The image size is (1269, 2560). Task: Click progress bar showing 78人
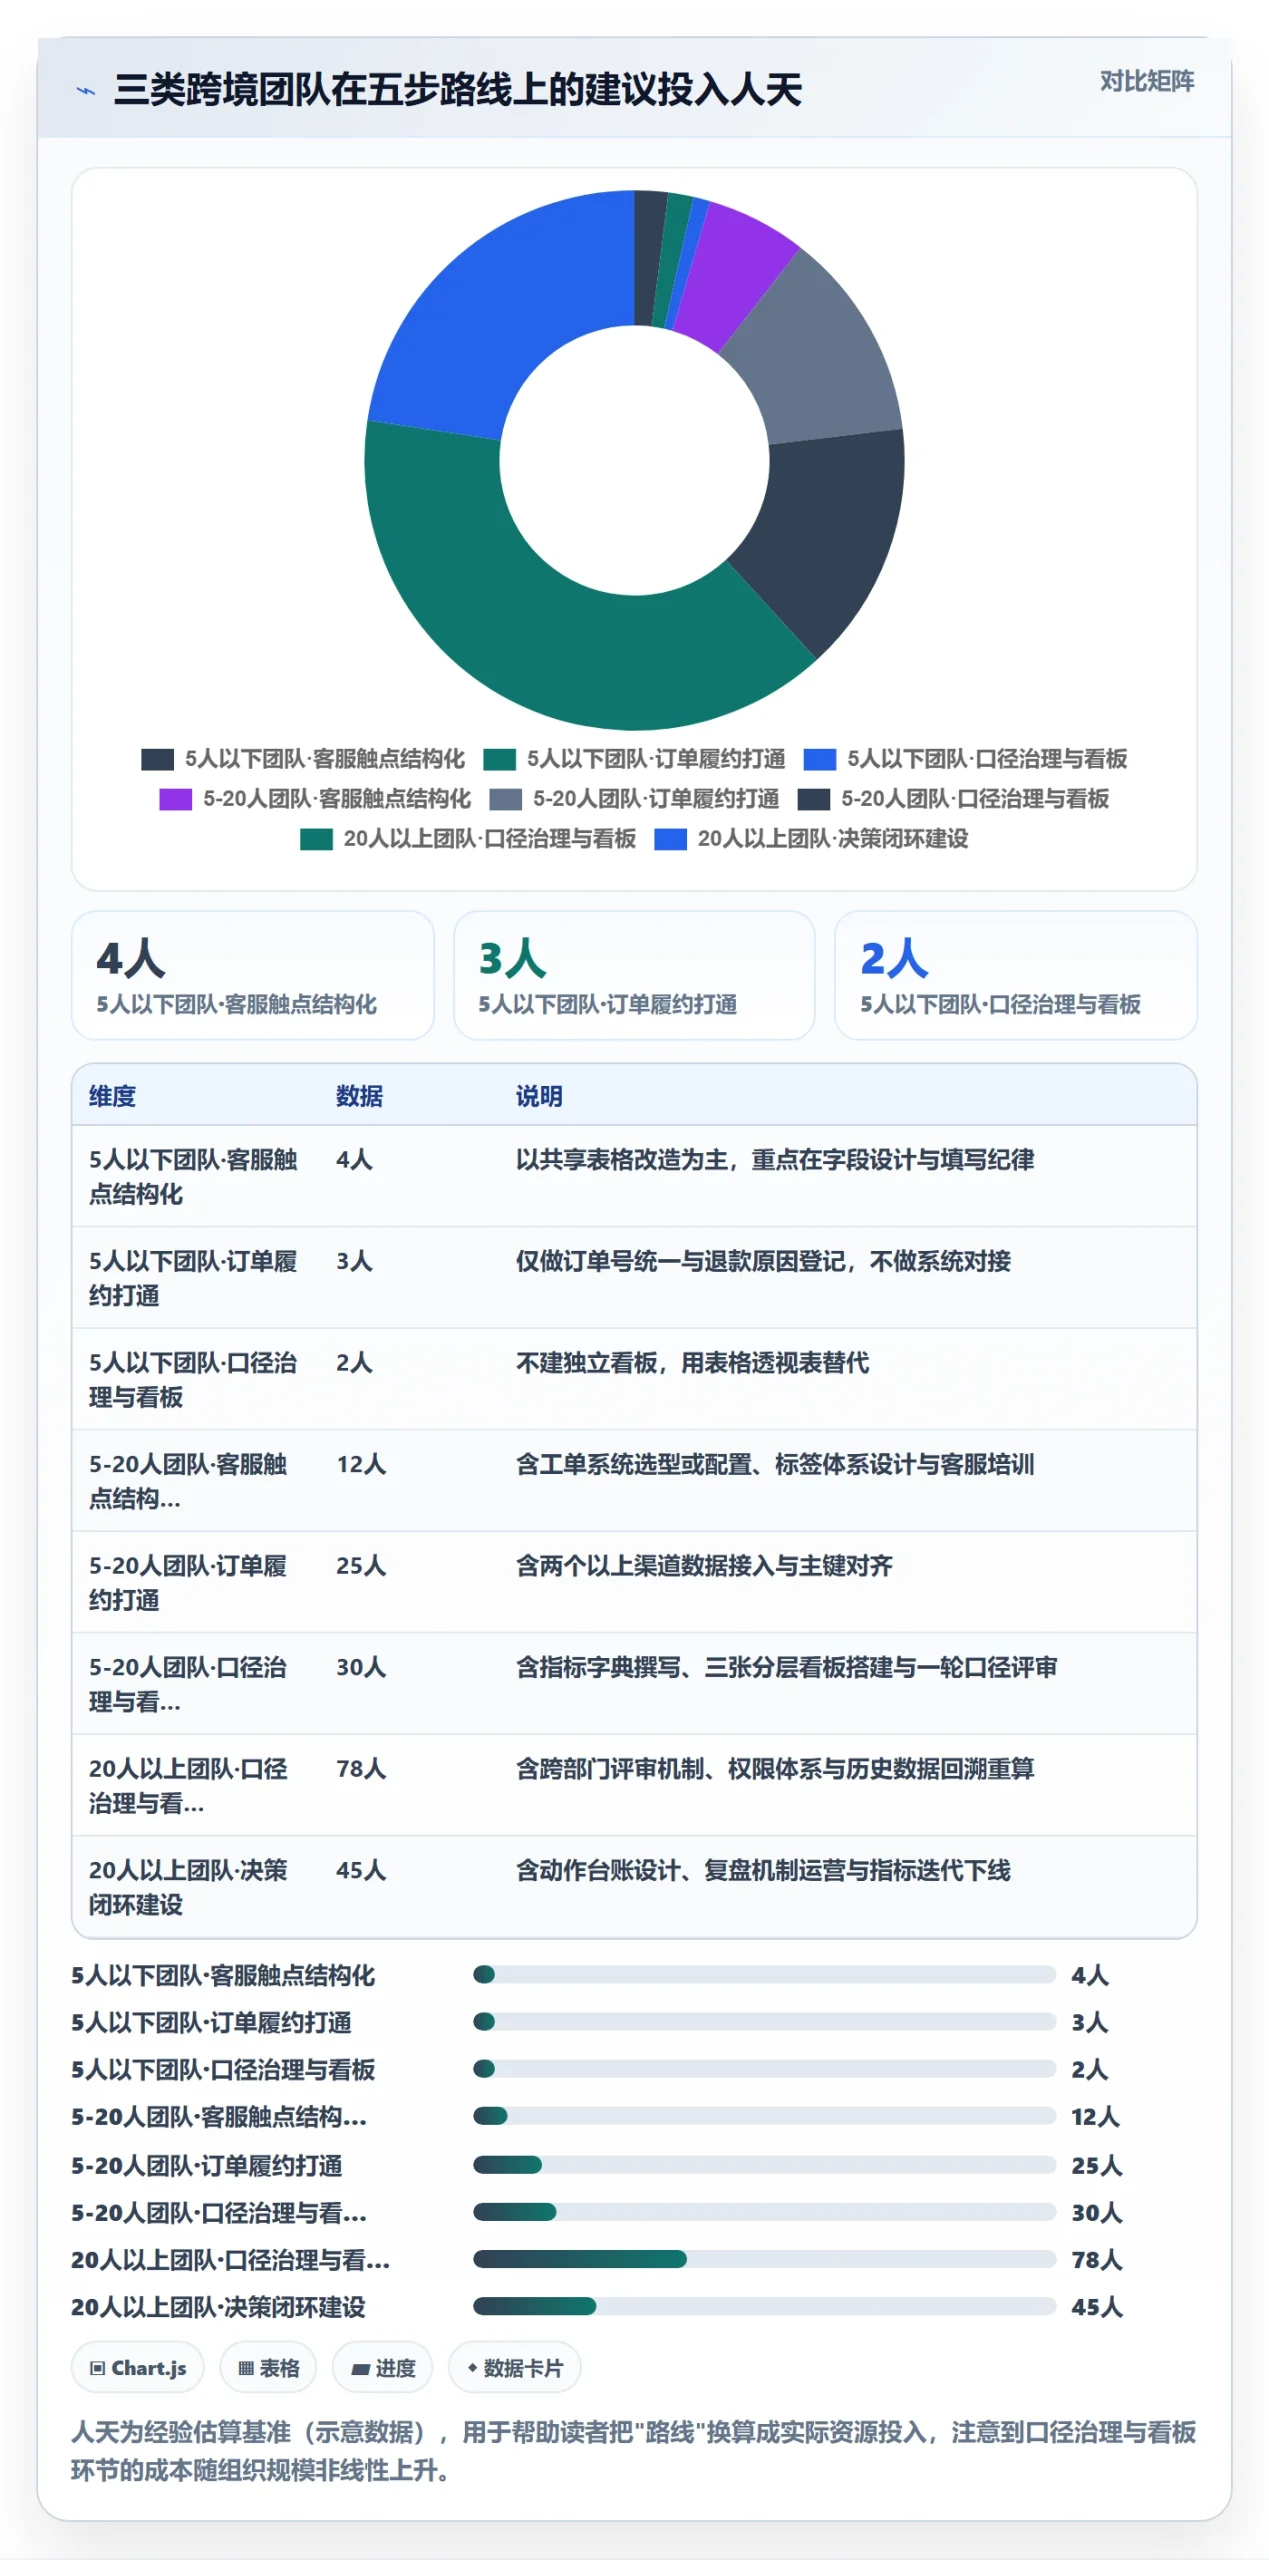click(764, 2259)
